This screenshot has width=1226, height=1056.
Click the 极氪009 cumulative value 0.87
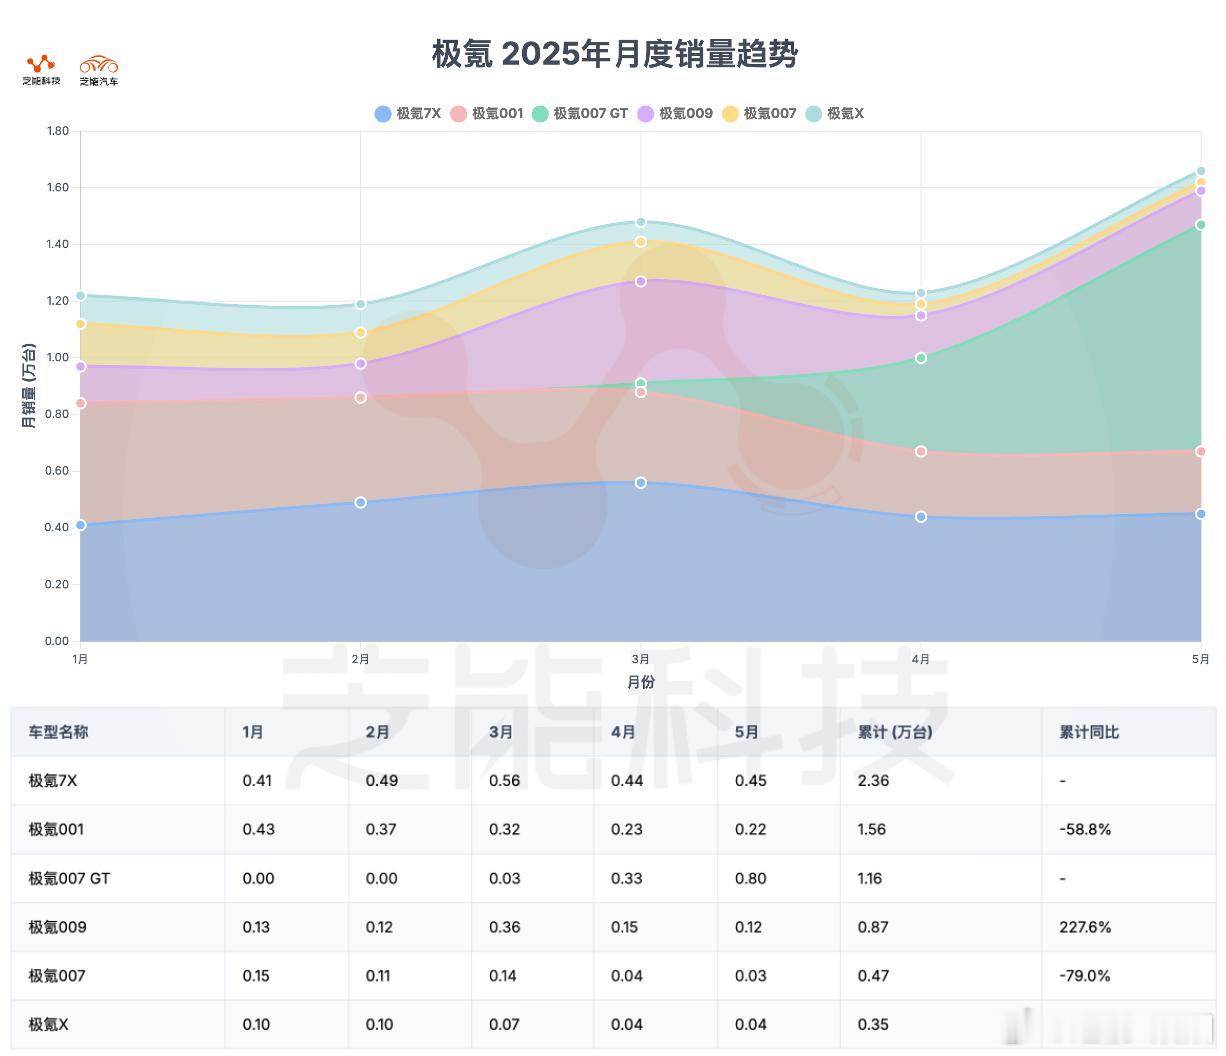tap(873, 927)
